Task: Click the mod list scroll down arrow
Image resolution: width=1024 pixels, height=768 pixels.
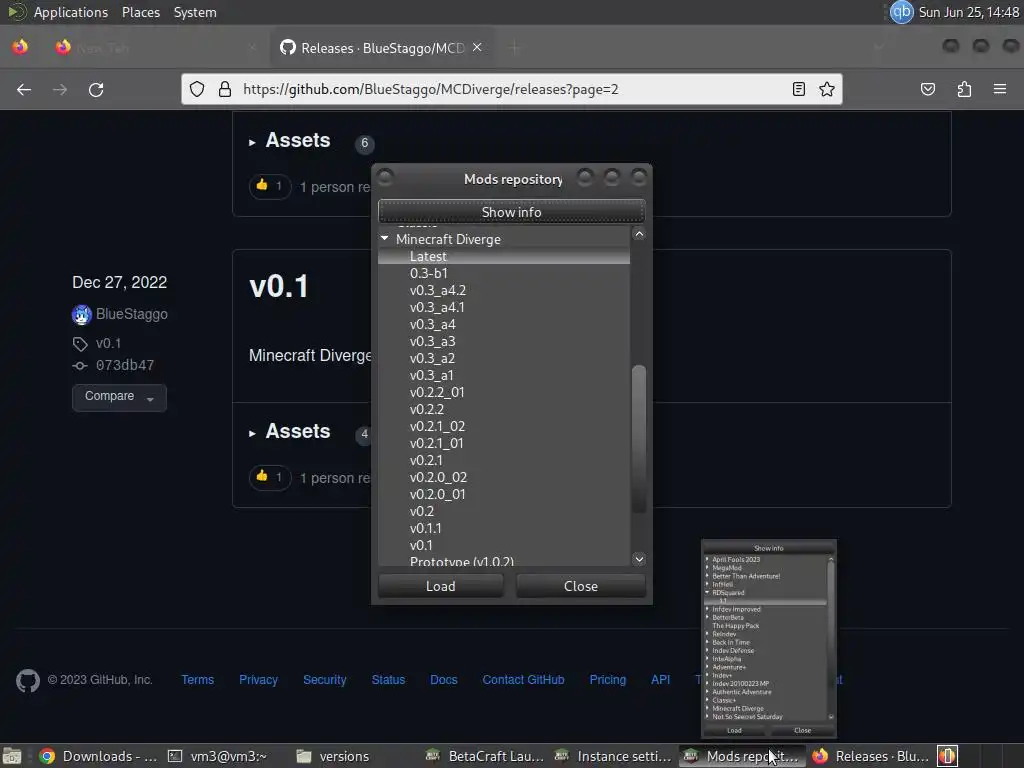Action: [x=639, y=559]
